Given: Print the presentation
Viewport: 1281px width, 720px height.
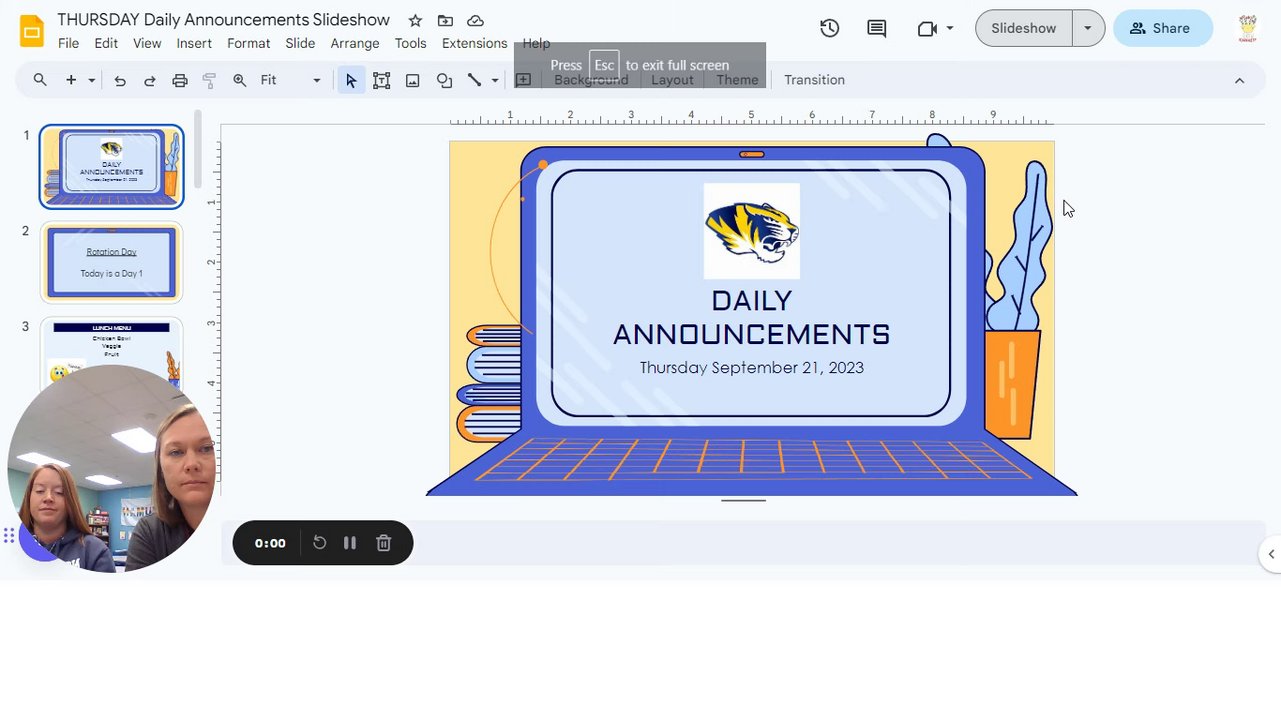Looking at the screenshot, I should tap(180, 80).
